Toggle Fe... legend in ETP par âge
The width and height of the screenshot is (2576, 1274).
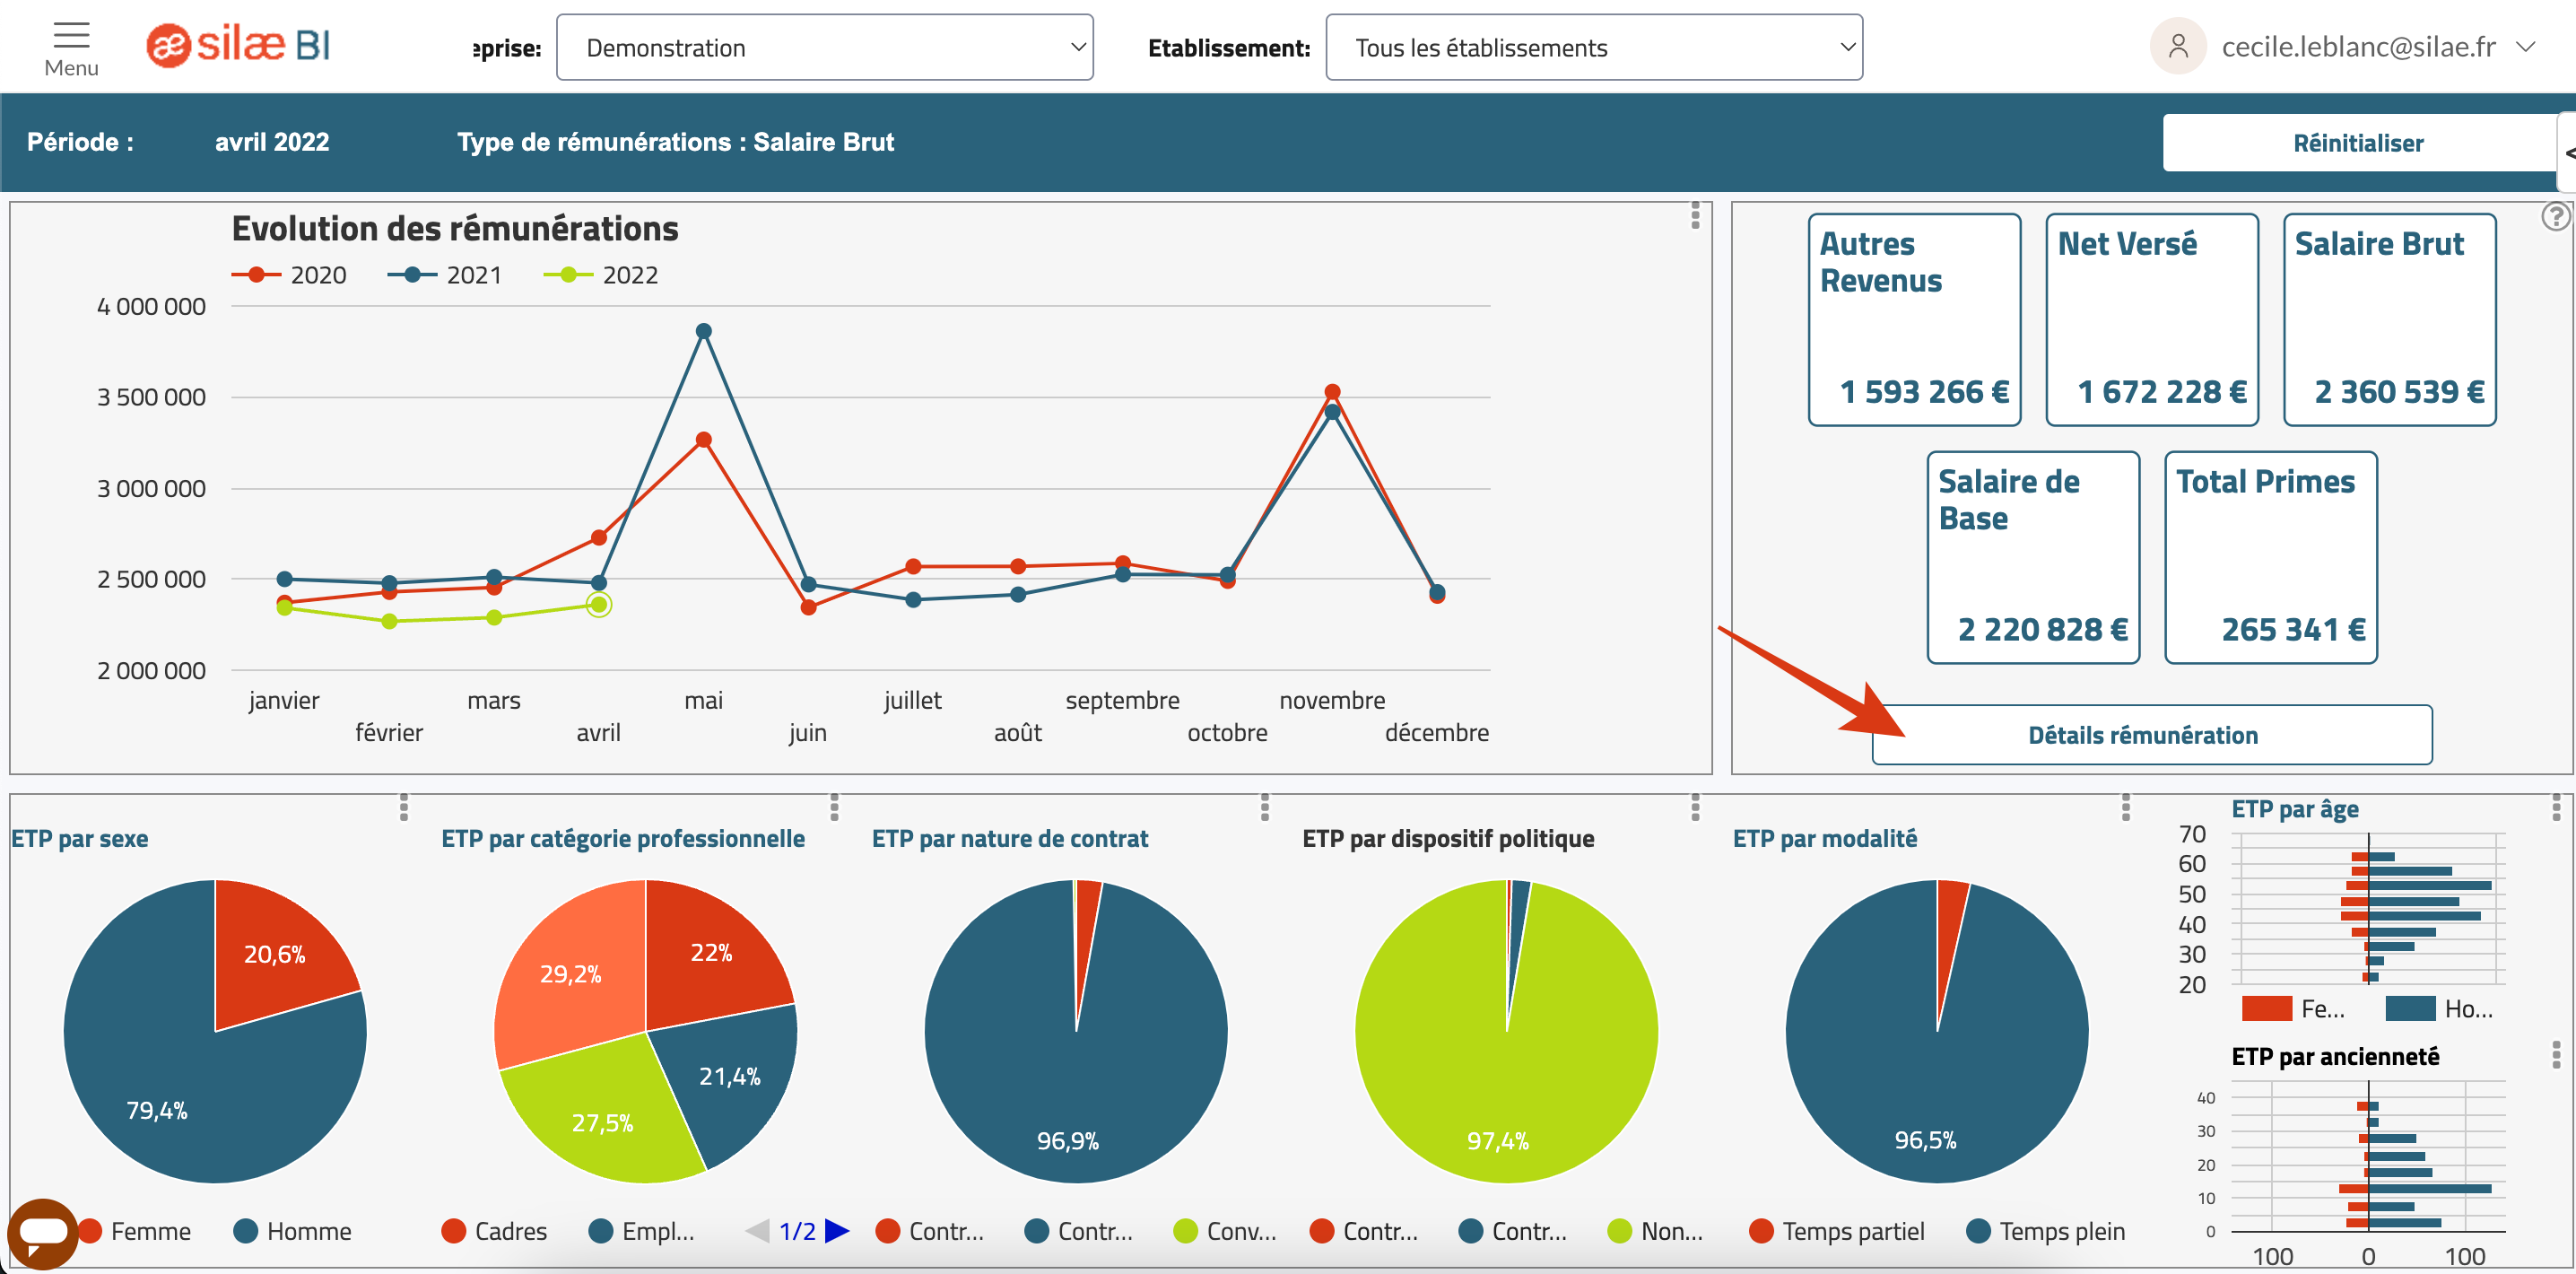click(x=2293, y=1009)
